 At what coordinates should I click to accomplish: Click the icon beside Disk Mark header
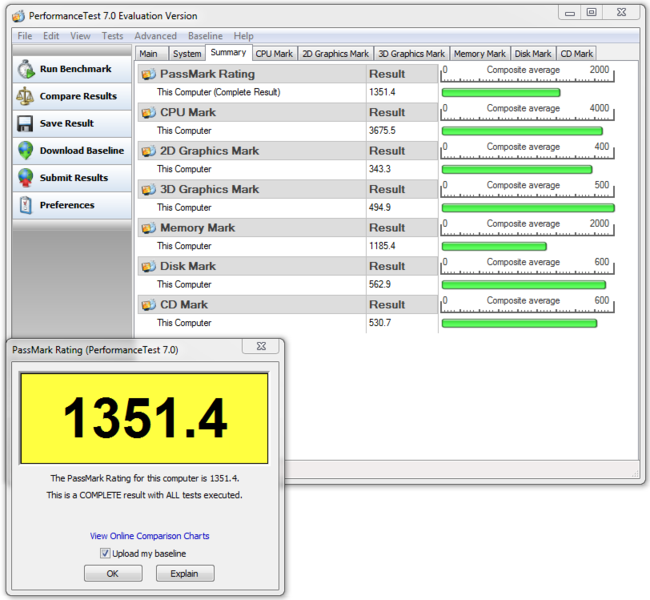coord(148,266)
